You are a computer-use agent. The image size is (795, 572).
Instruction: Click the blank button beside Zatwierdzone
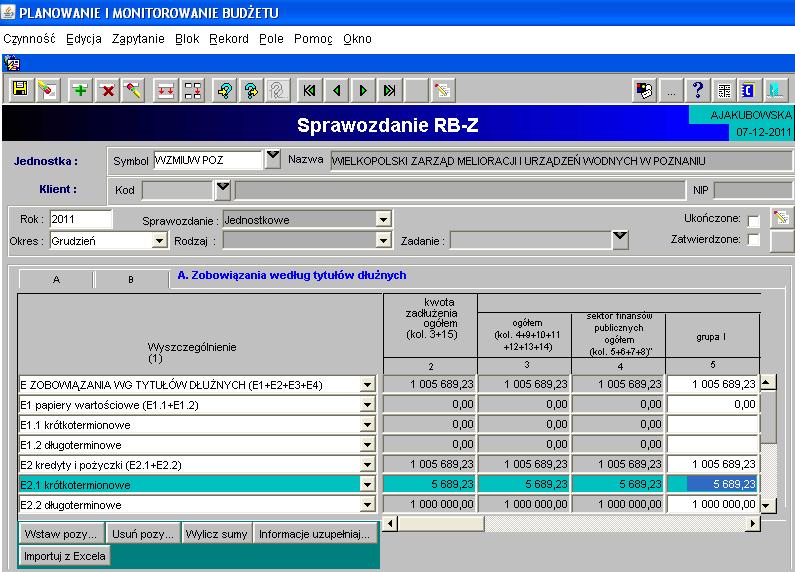(x=781, y=241)
